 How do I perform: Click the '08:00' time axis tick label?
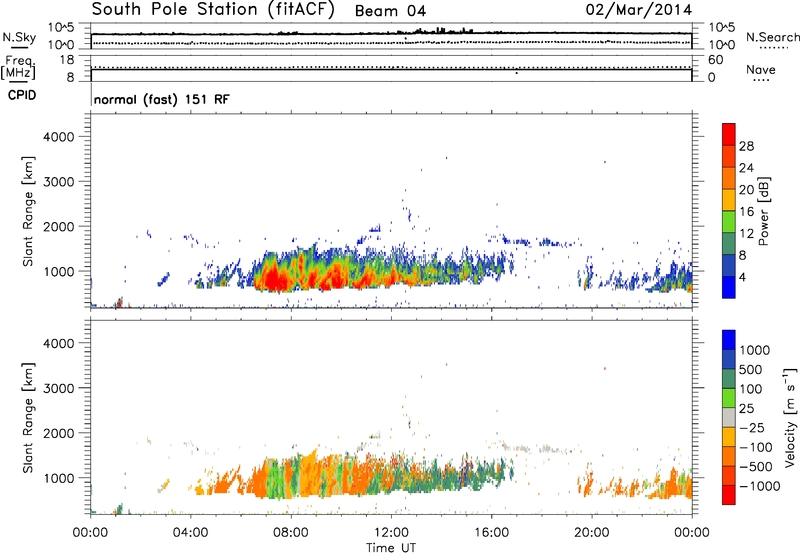[x=291, y=533]
